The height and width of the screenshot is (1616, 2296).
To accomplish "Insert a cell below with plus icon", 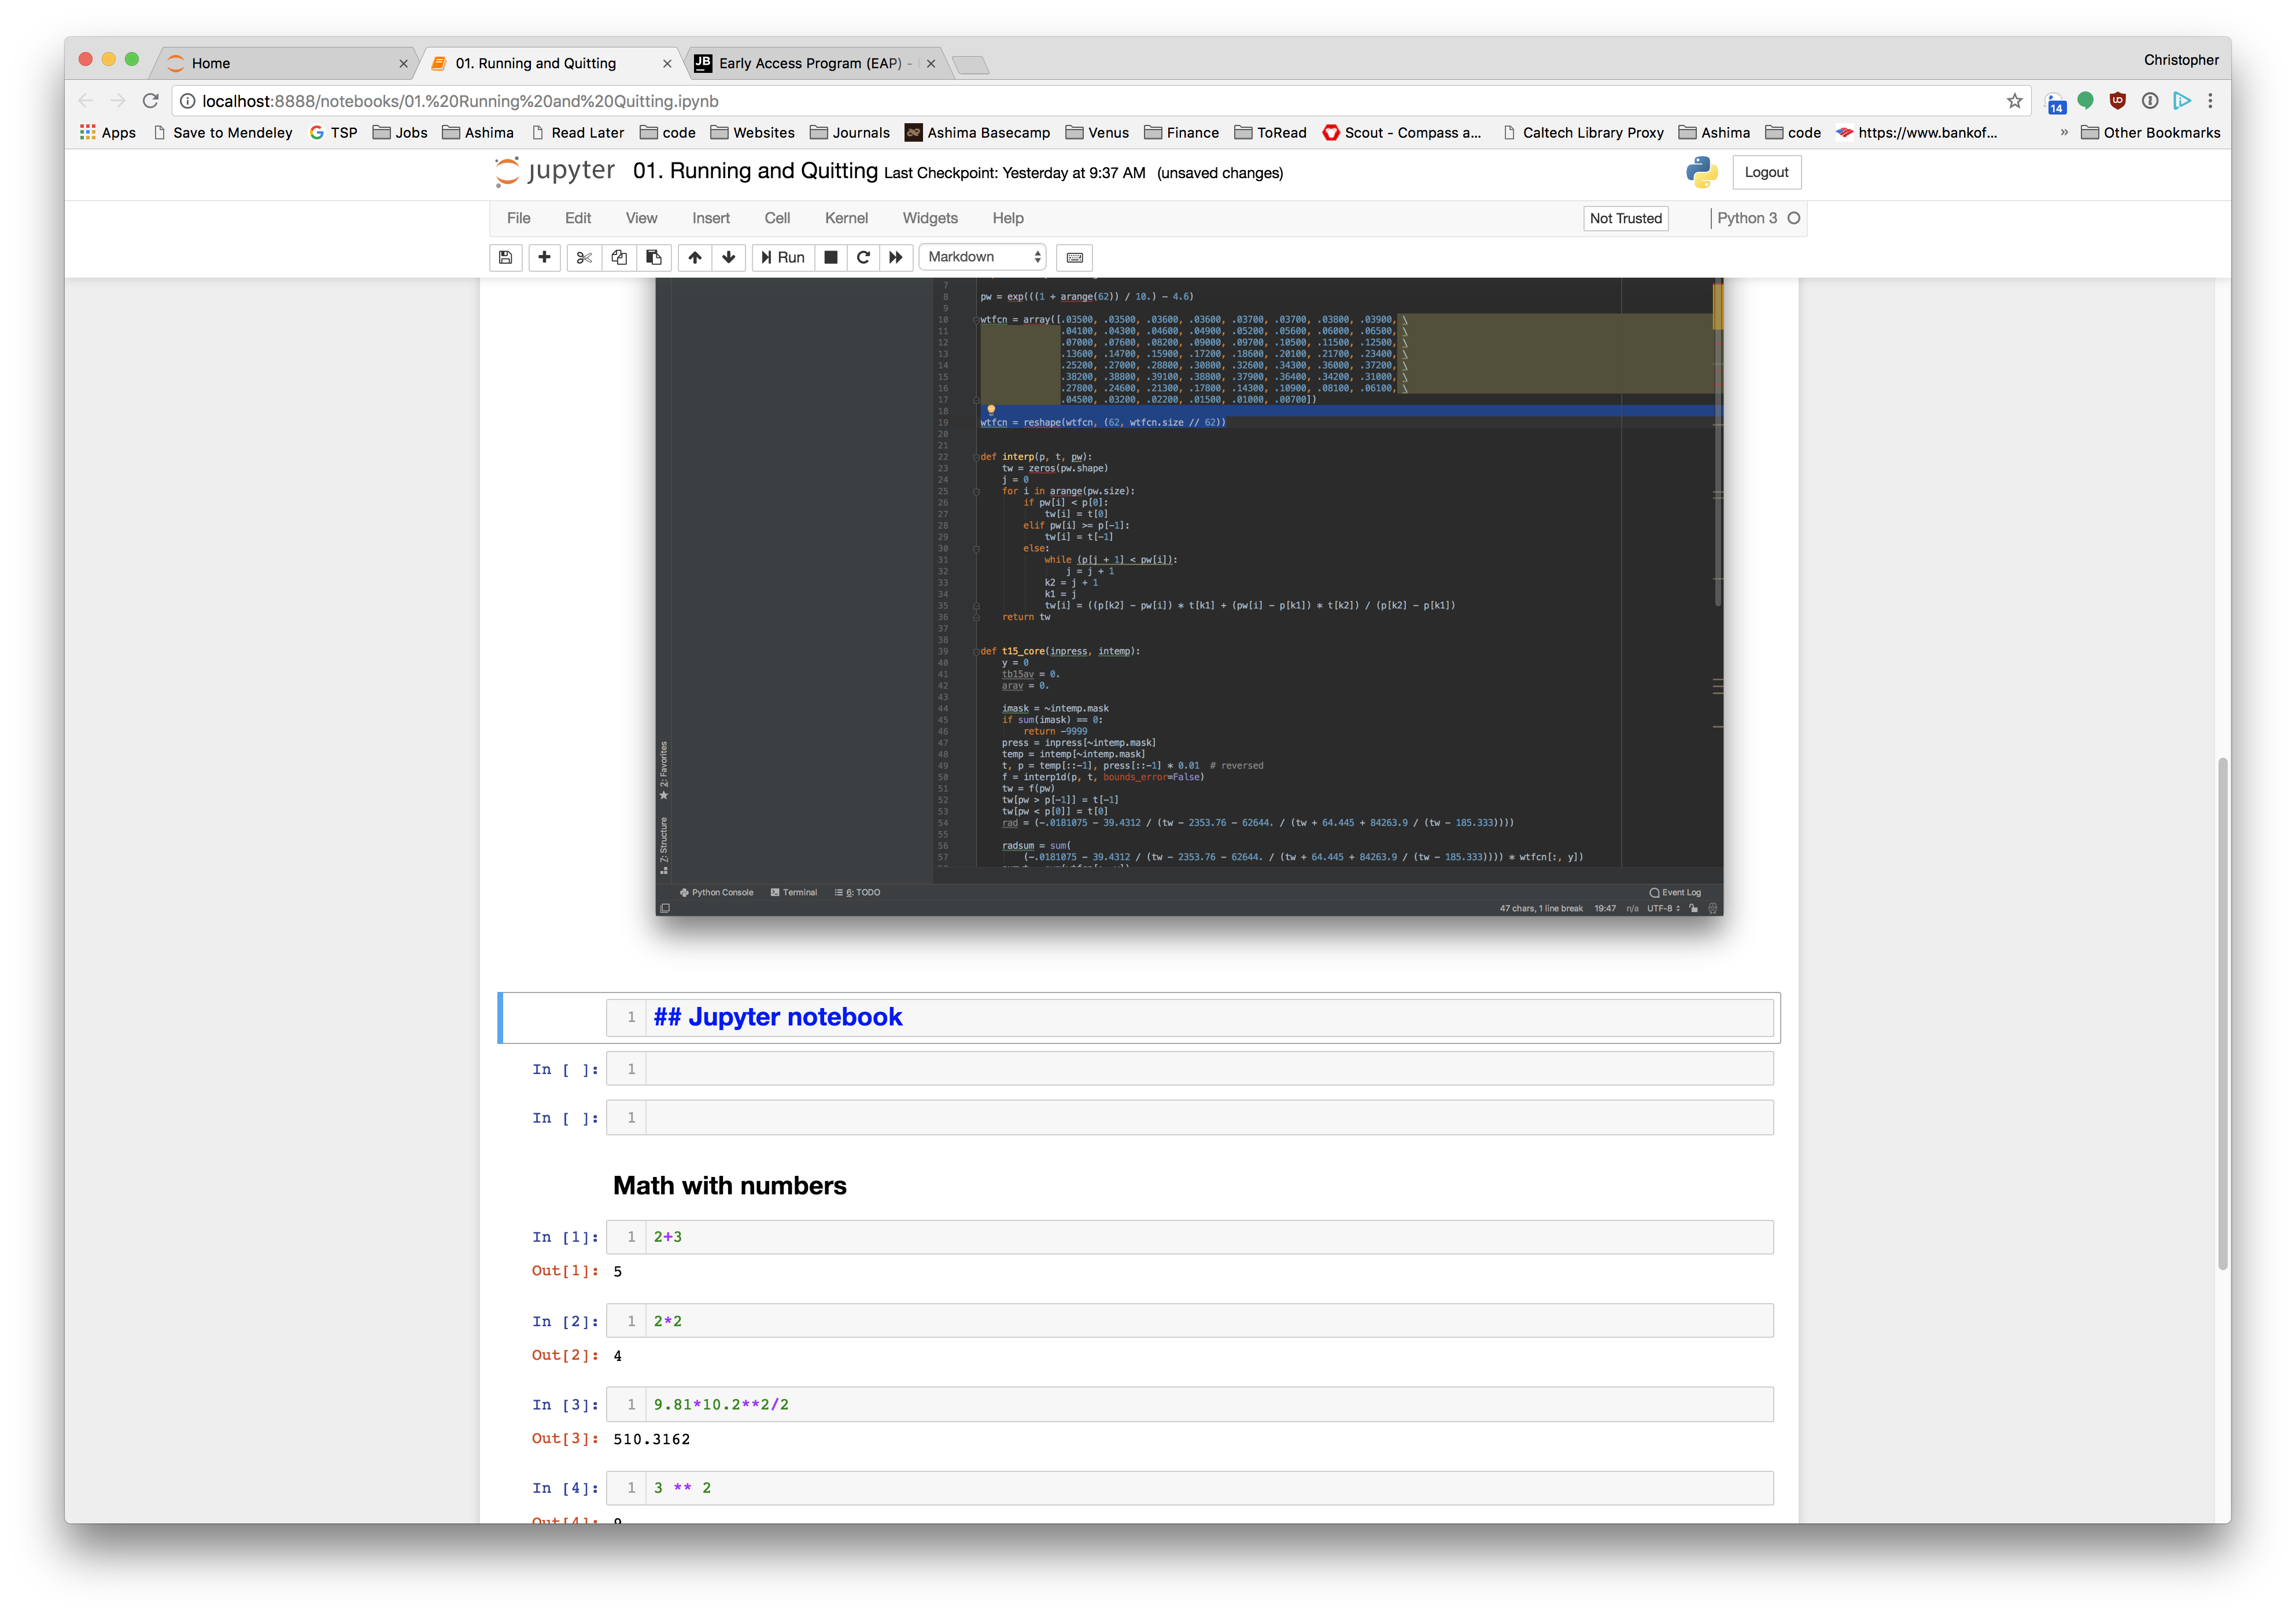I will (544, 257).
